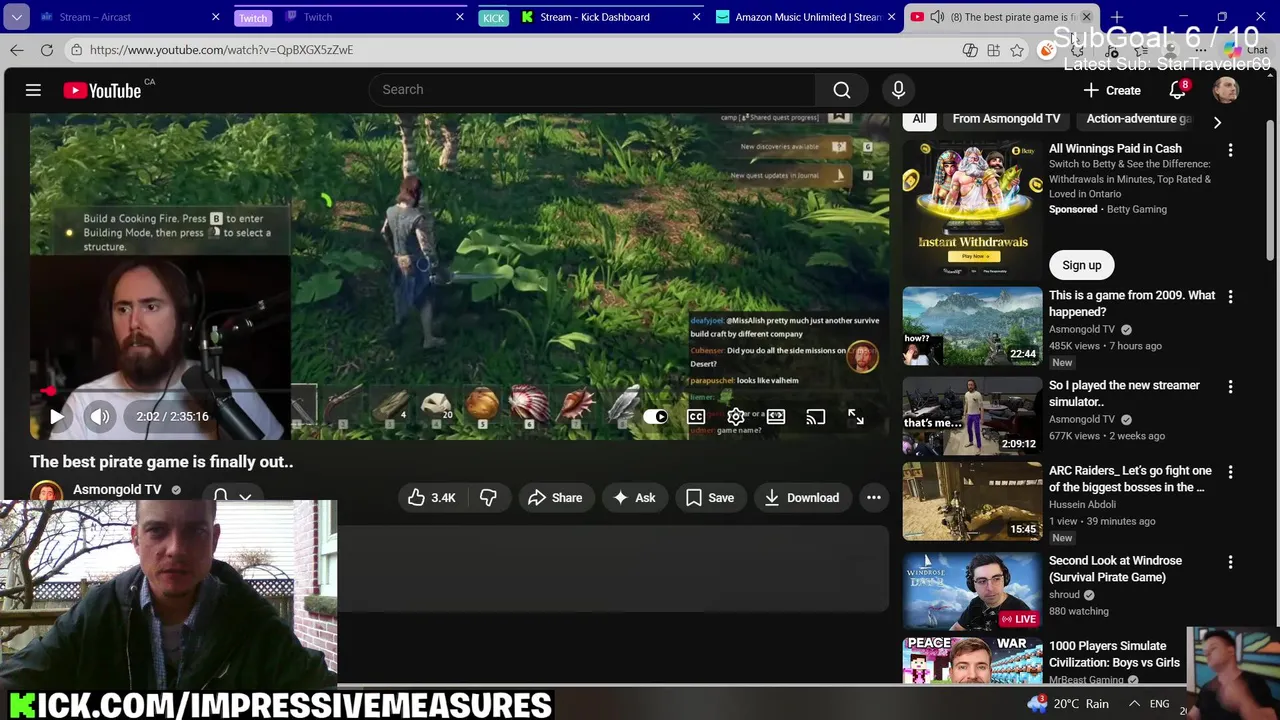Share the video
The width and height of the screenshot is (1280, 720).
pos(555,498)
